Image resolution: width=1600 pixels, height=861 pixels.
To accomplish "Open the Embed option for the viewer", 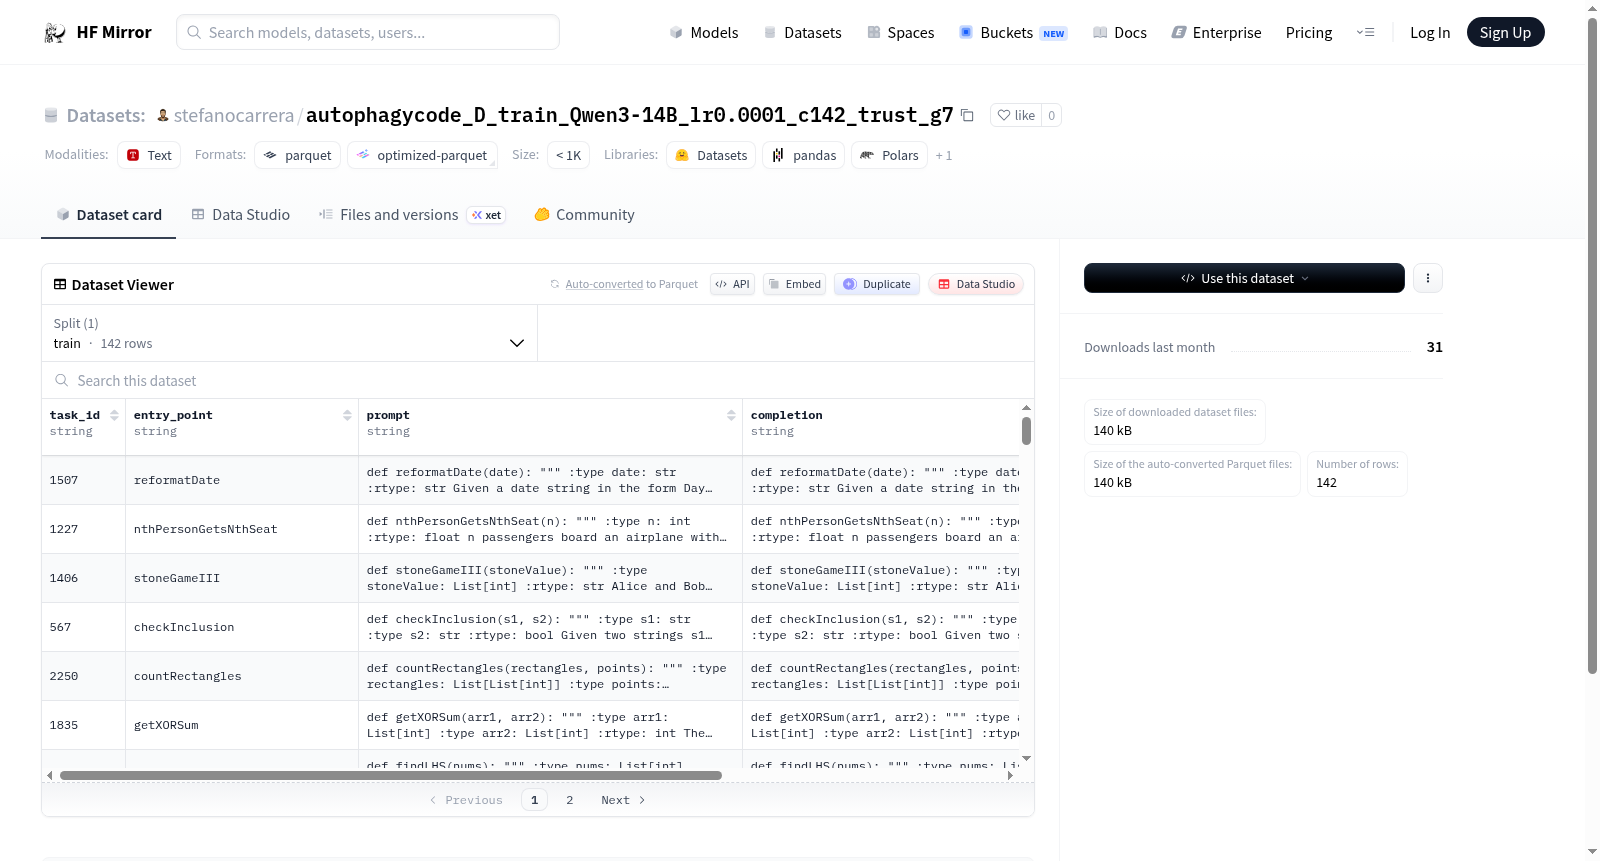I will click(x=794, y=284).
